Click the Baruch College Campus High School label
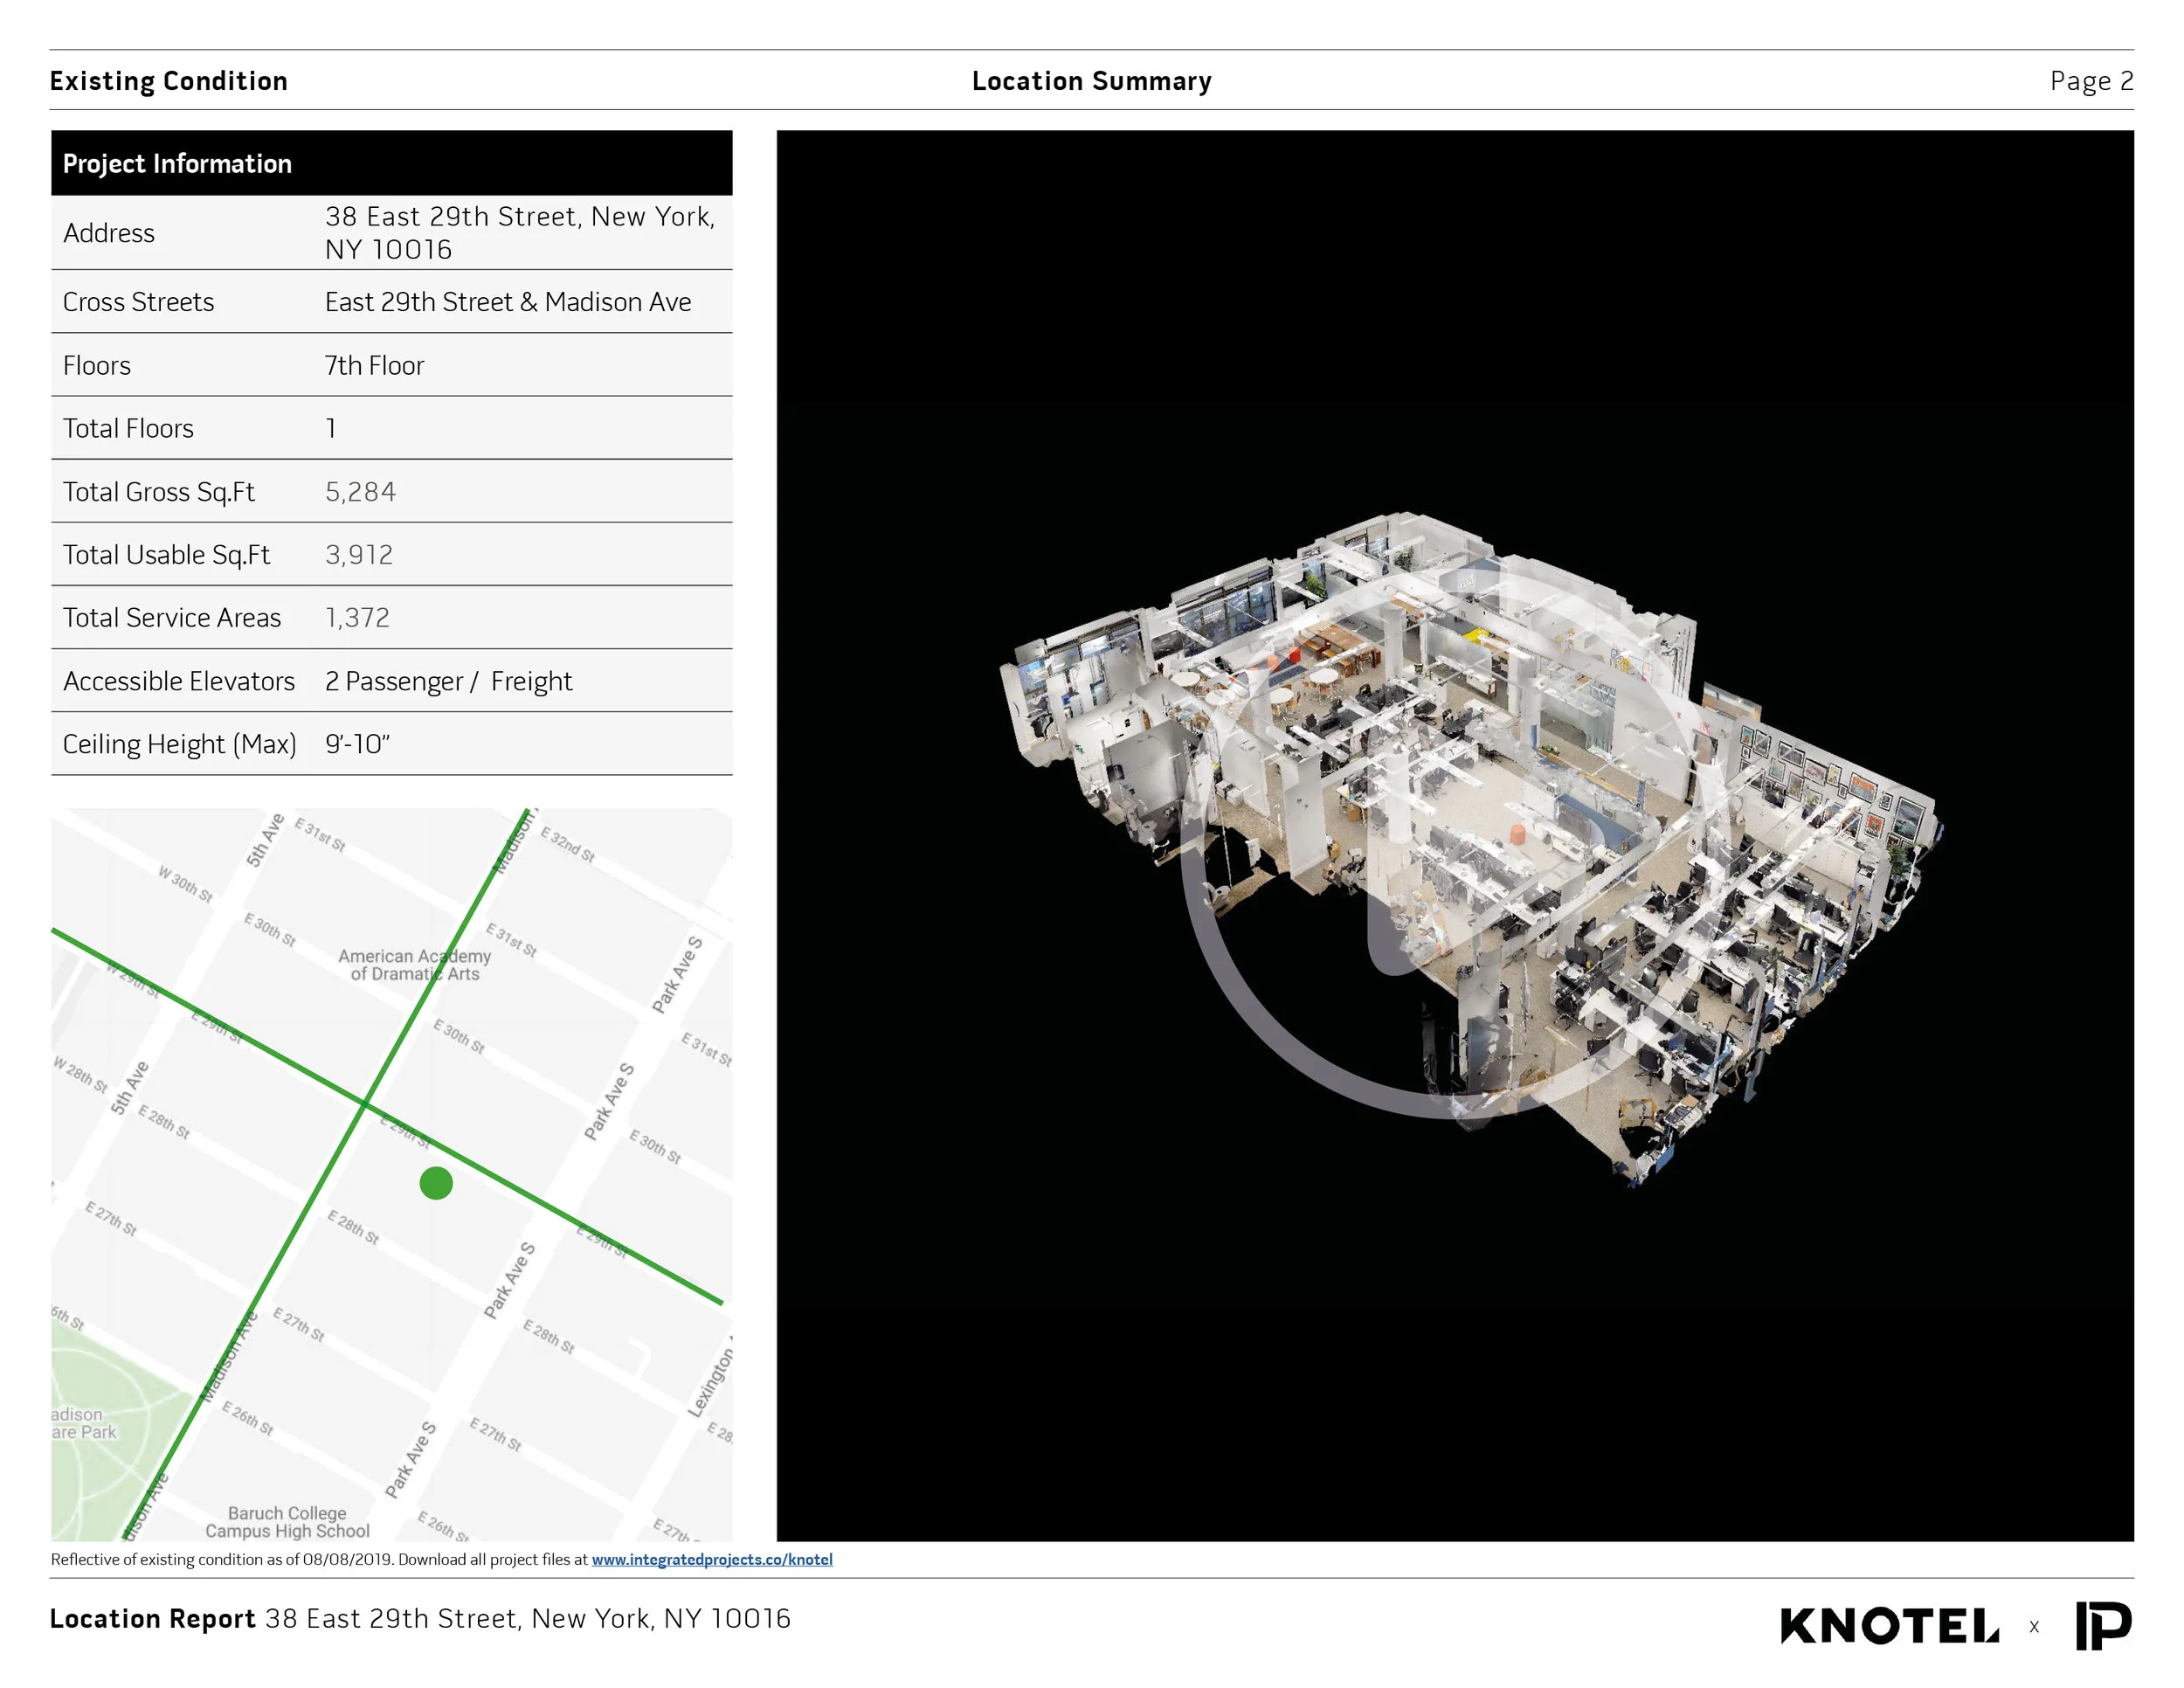Image resolution: width=2184 pixels, height=1688 pixels. [x=287, y=1521]
